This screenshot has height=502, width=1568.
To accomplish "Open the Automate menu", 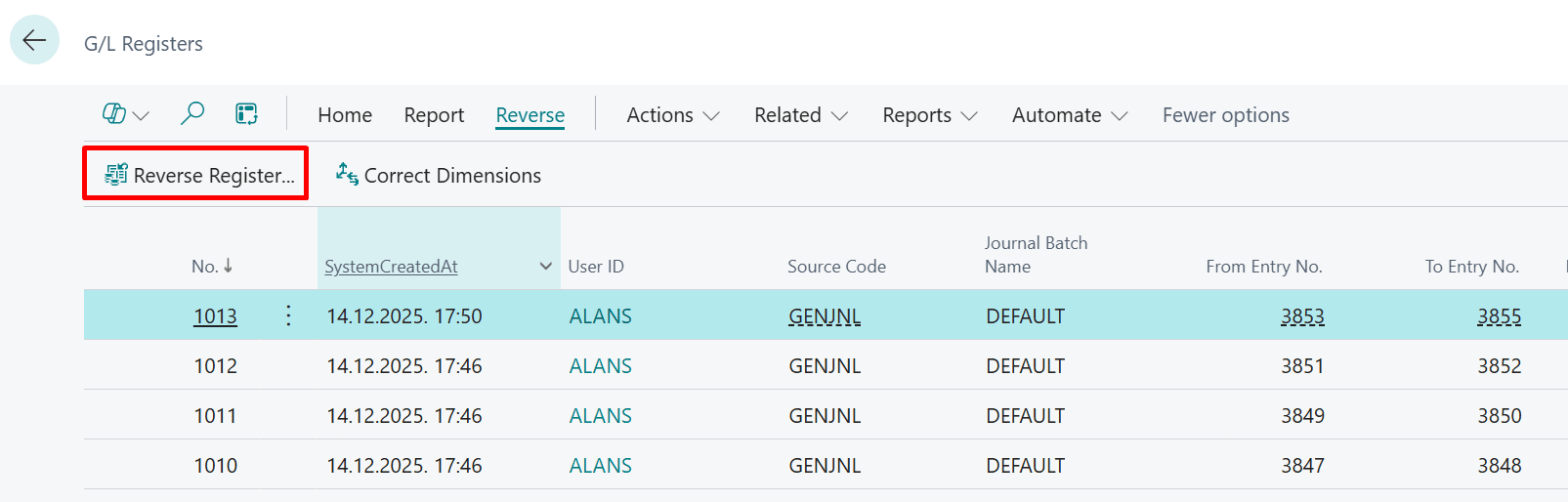I will (1069, 115).
